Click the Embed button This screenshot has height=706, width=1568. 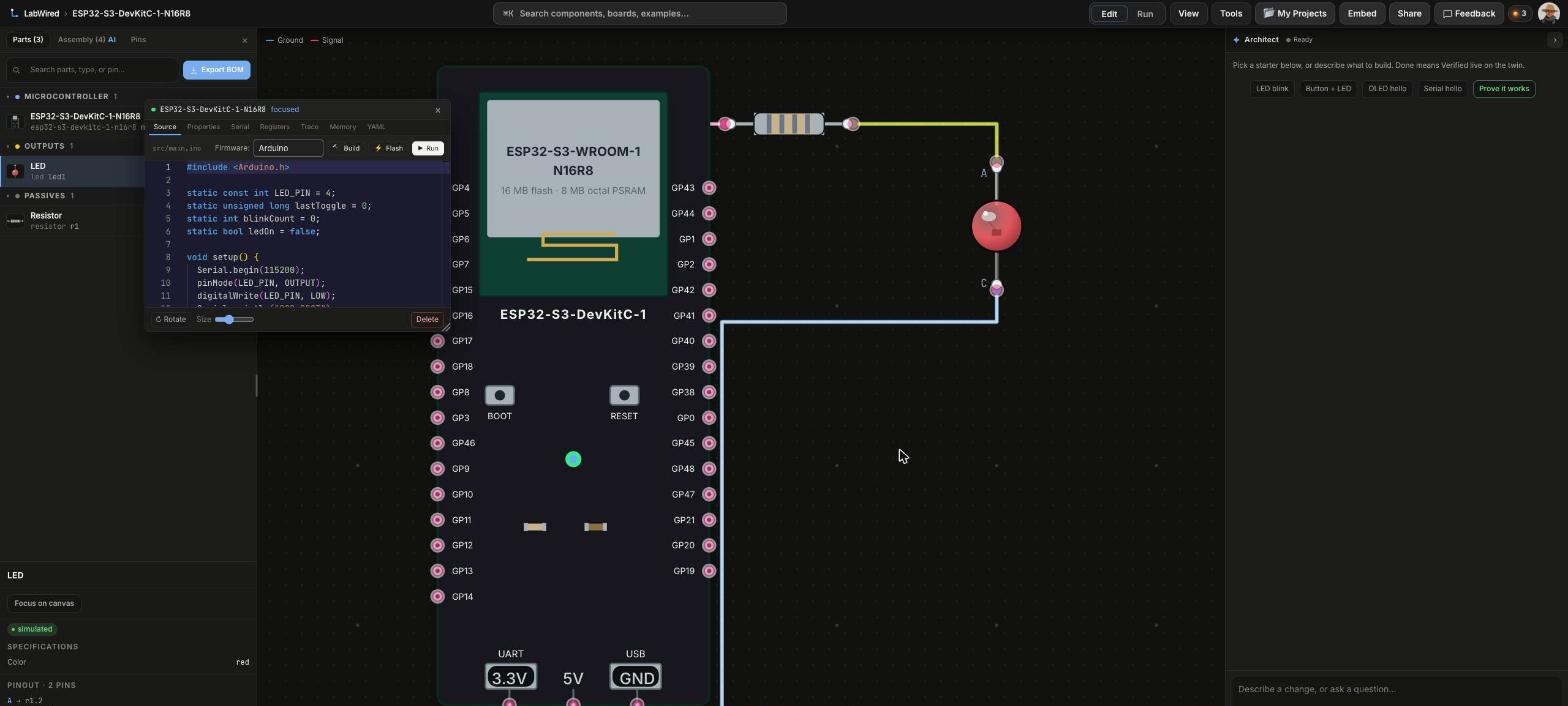(x=1362, y=14)
